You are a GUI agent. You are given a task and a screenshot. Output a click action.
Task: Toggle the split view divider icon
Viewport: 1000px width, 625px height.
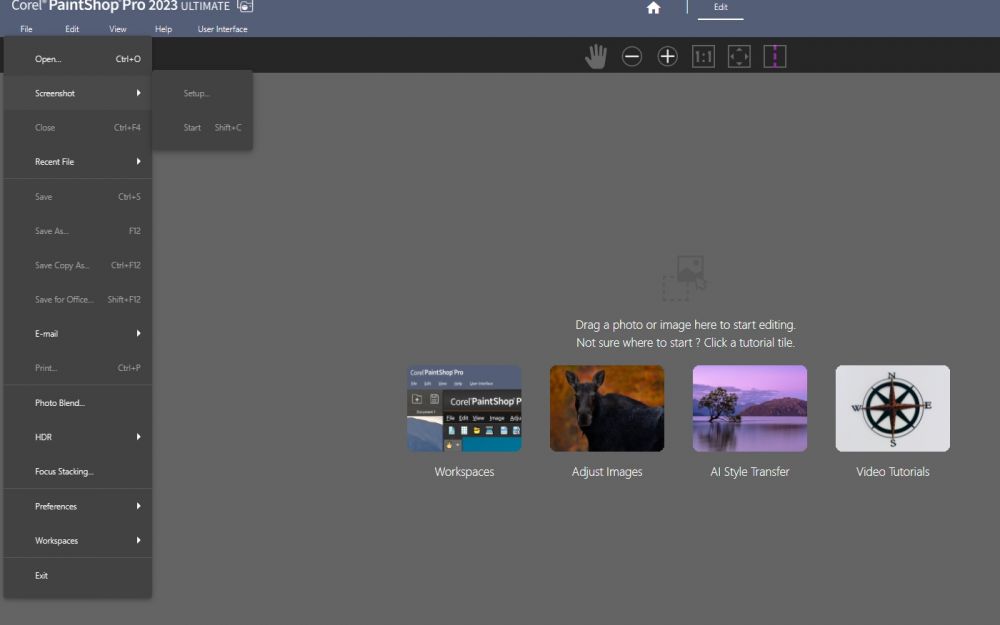point(775,57)
